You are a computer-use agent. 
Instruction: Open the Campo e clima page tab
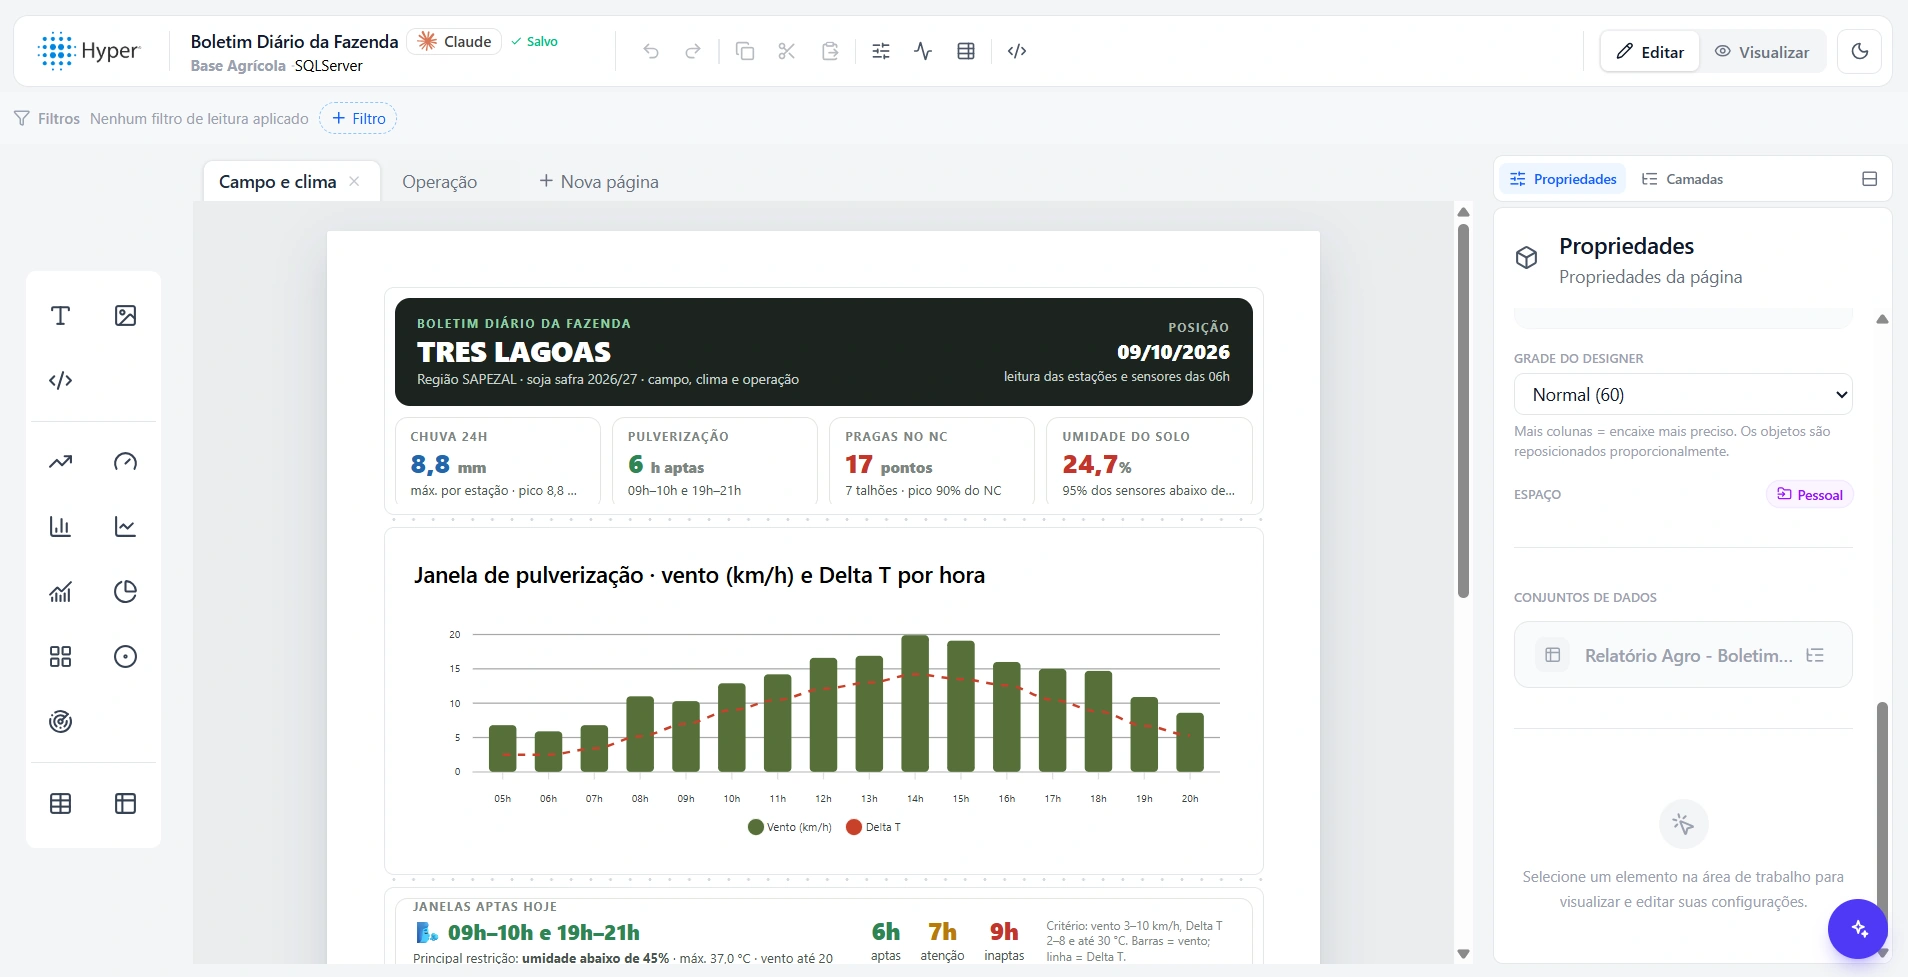tap(278, 182)
